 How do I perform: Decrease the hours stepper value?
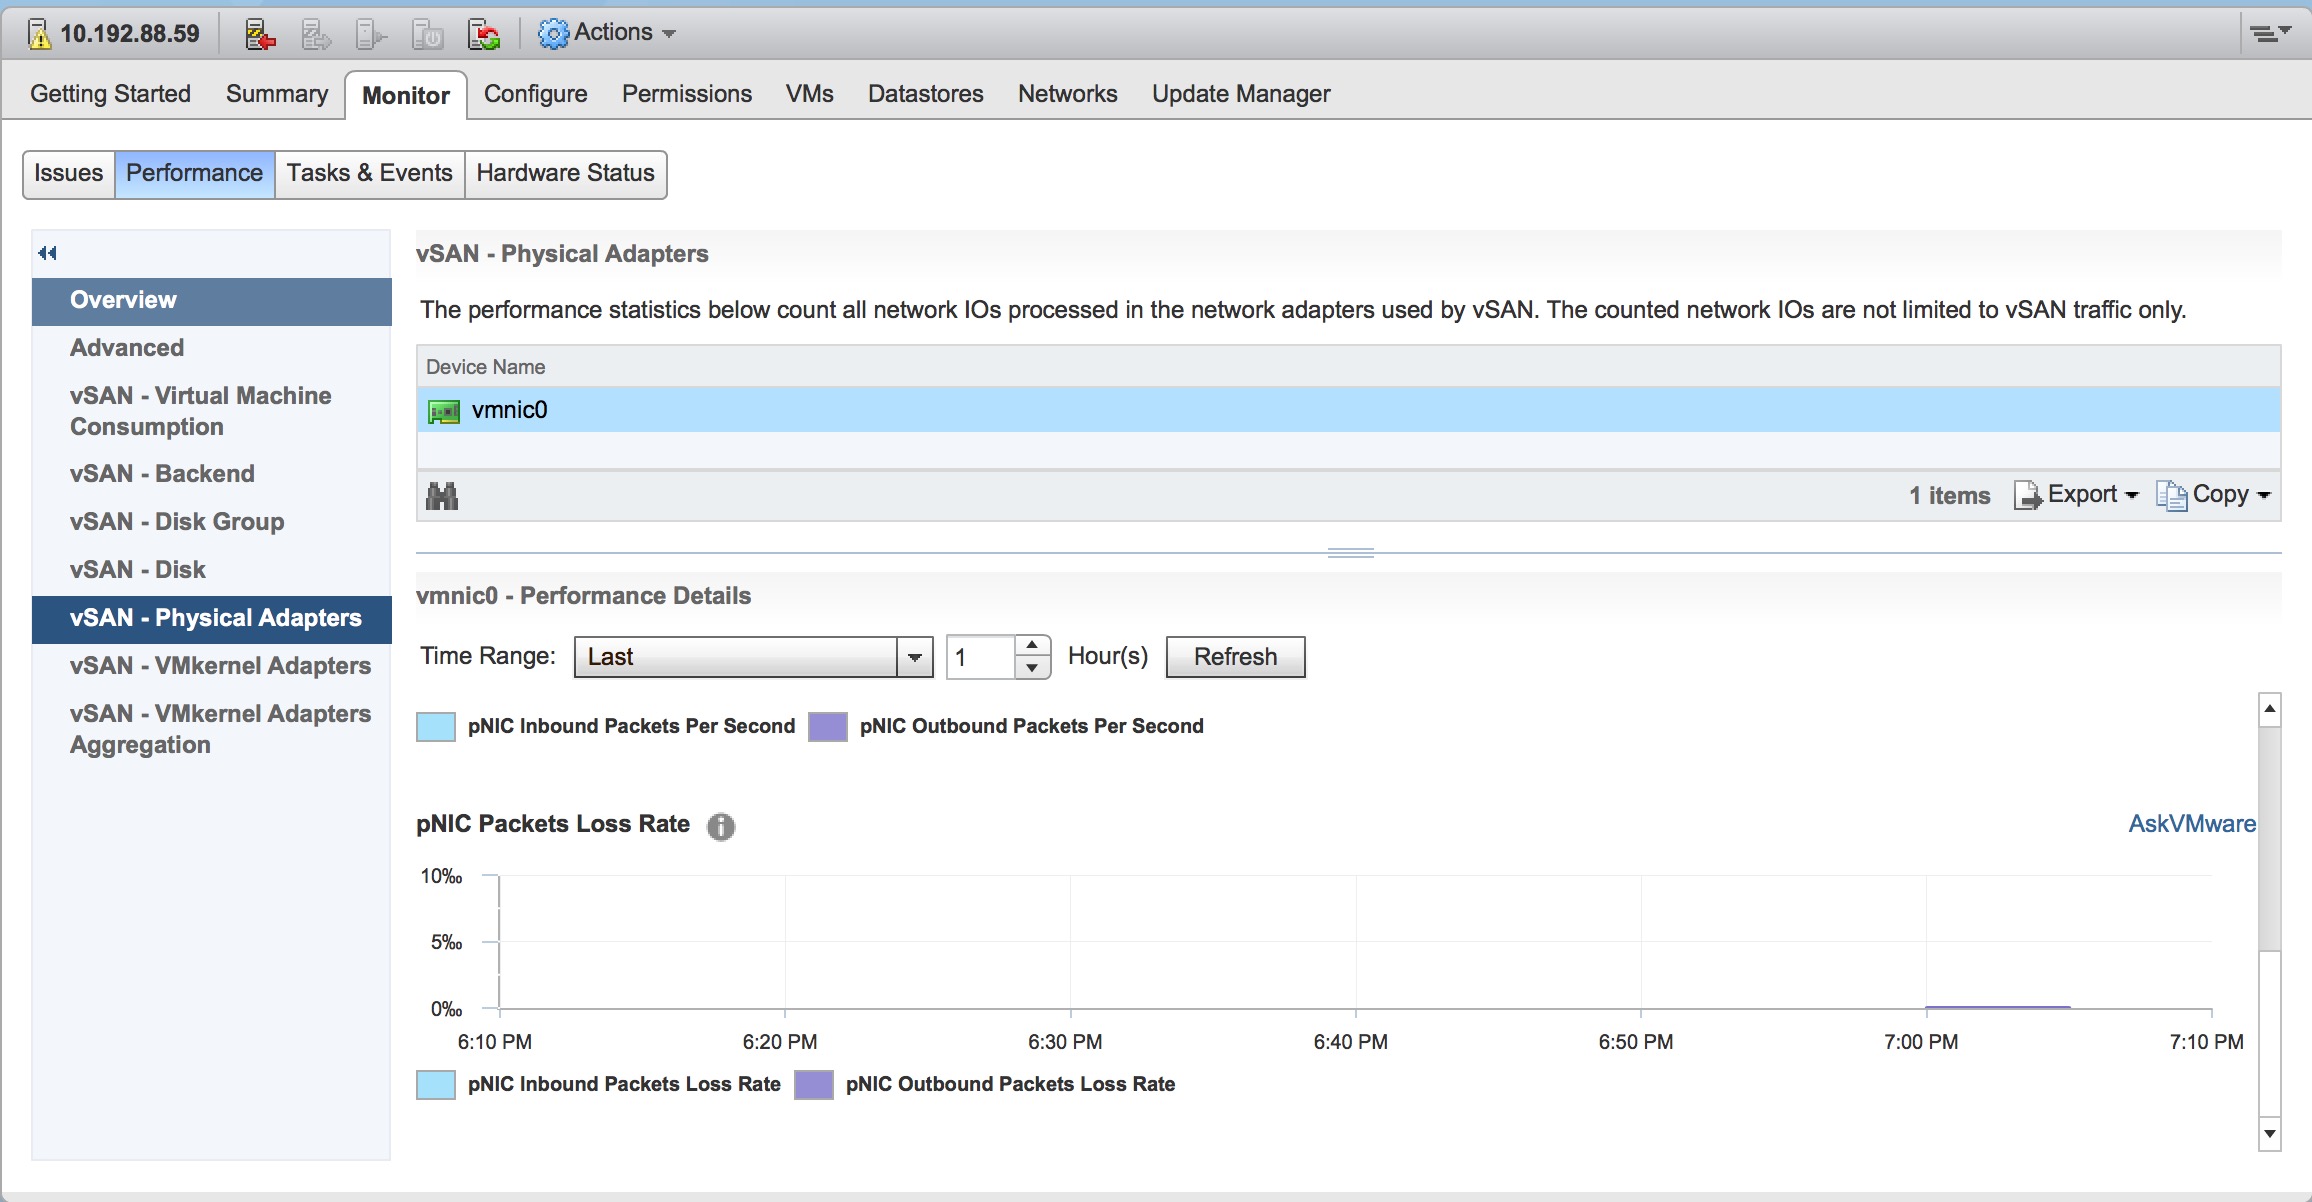pos(1032,668)
